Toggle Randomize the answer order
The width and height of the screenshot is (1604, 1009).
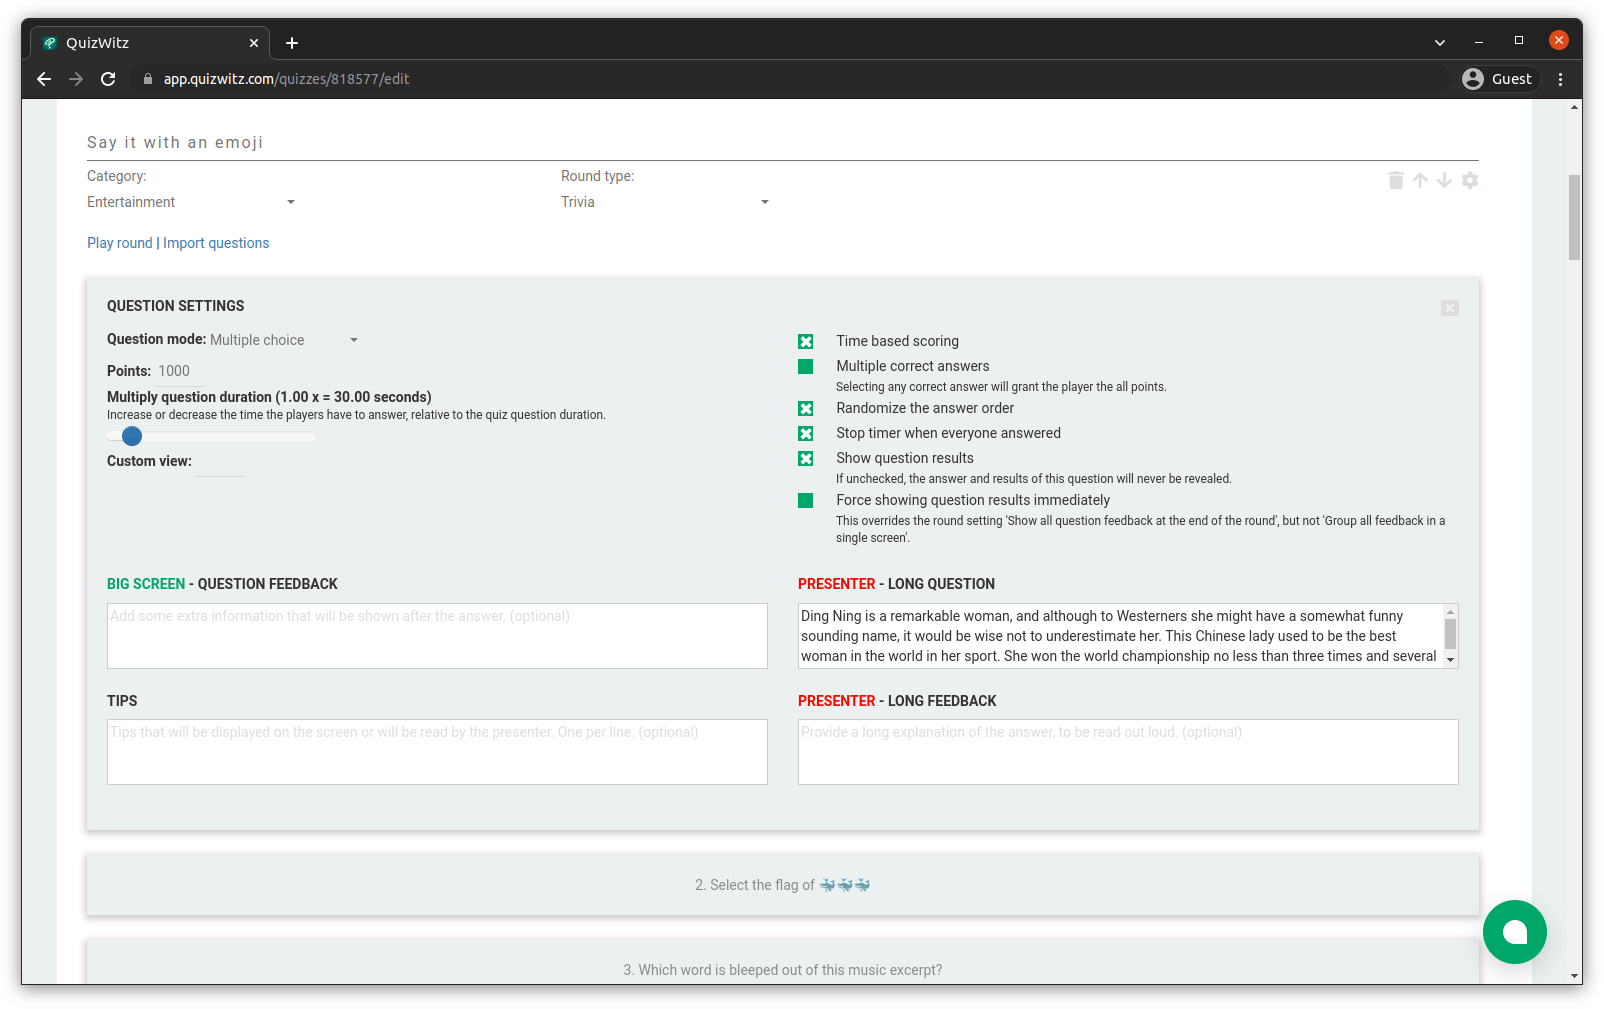point(806,409)
